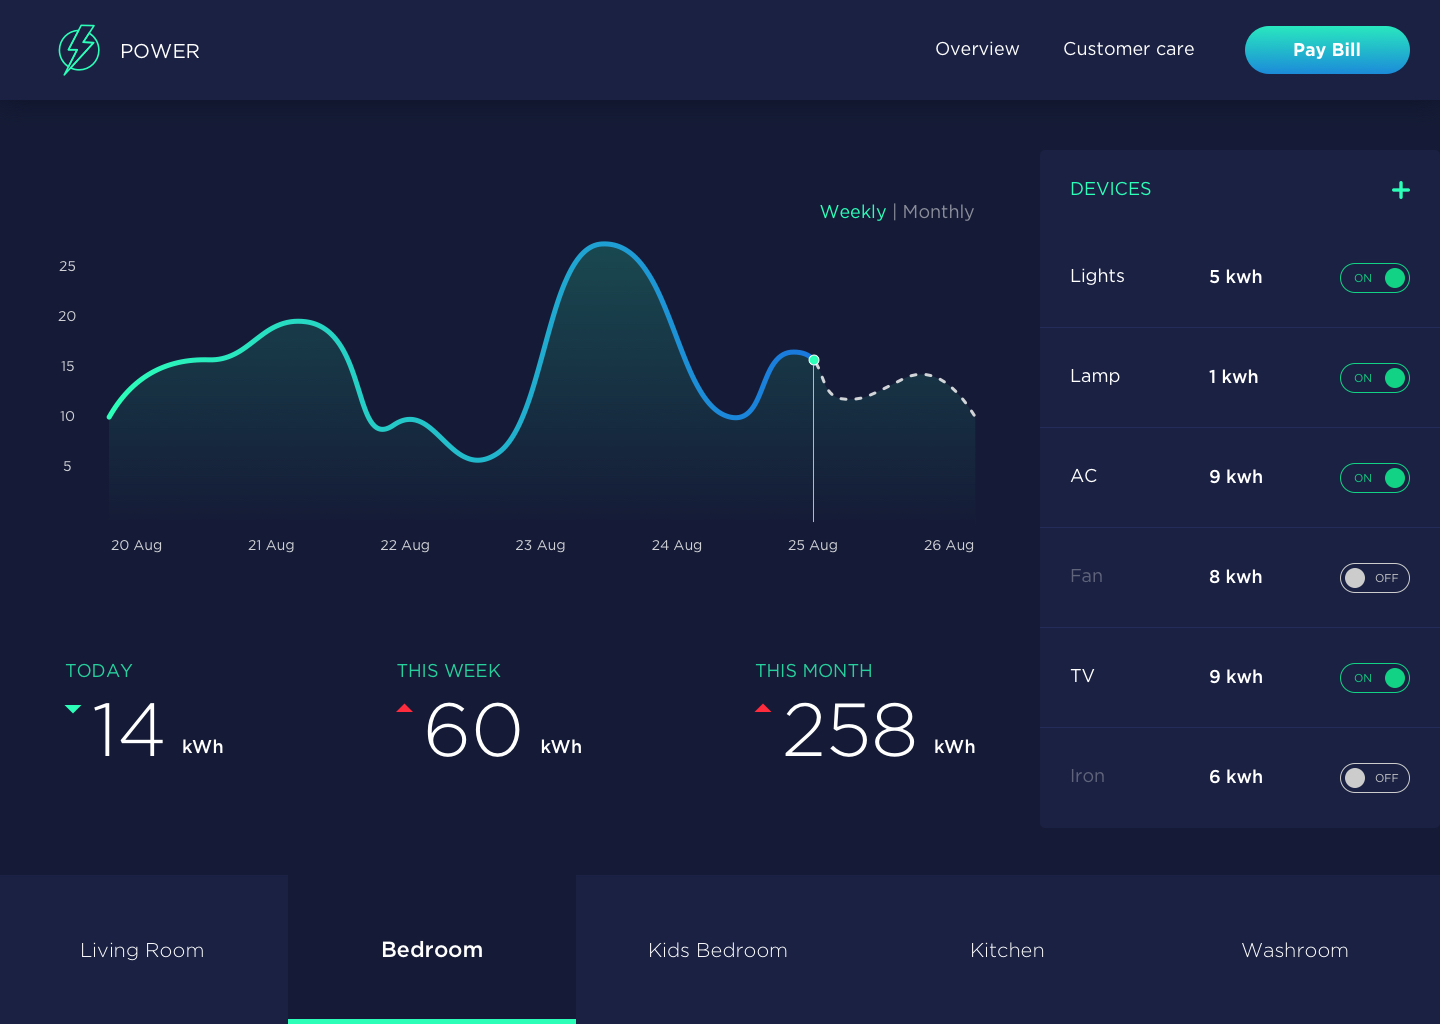Click the POWER brand name

click(160, 51)
